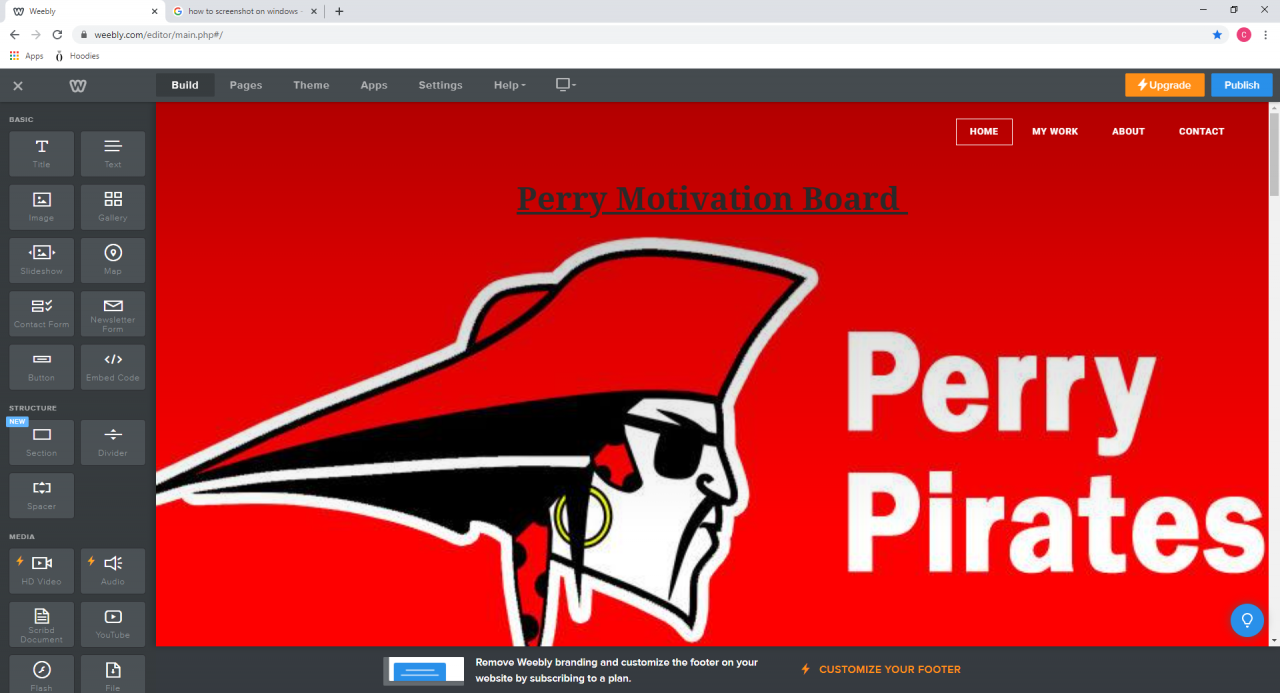Open a new browser tab
Image resolution: width=1280 pixels, height=693 pixels.
click(x=339, y=11)
